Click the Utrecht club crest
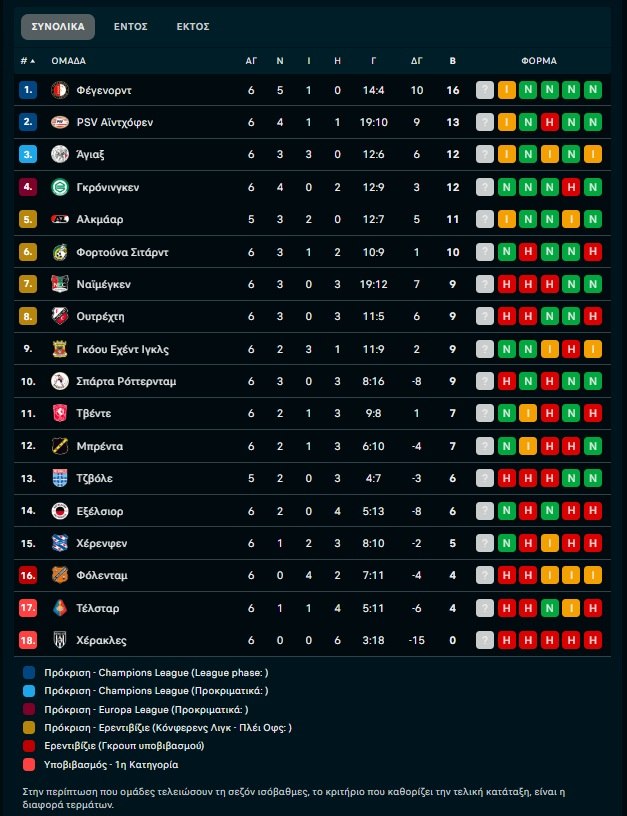 (x=59, y=317)
